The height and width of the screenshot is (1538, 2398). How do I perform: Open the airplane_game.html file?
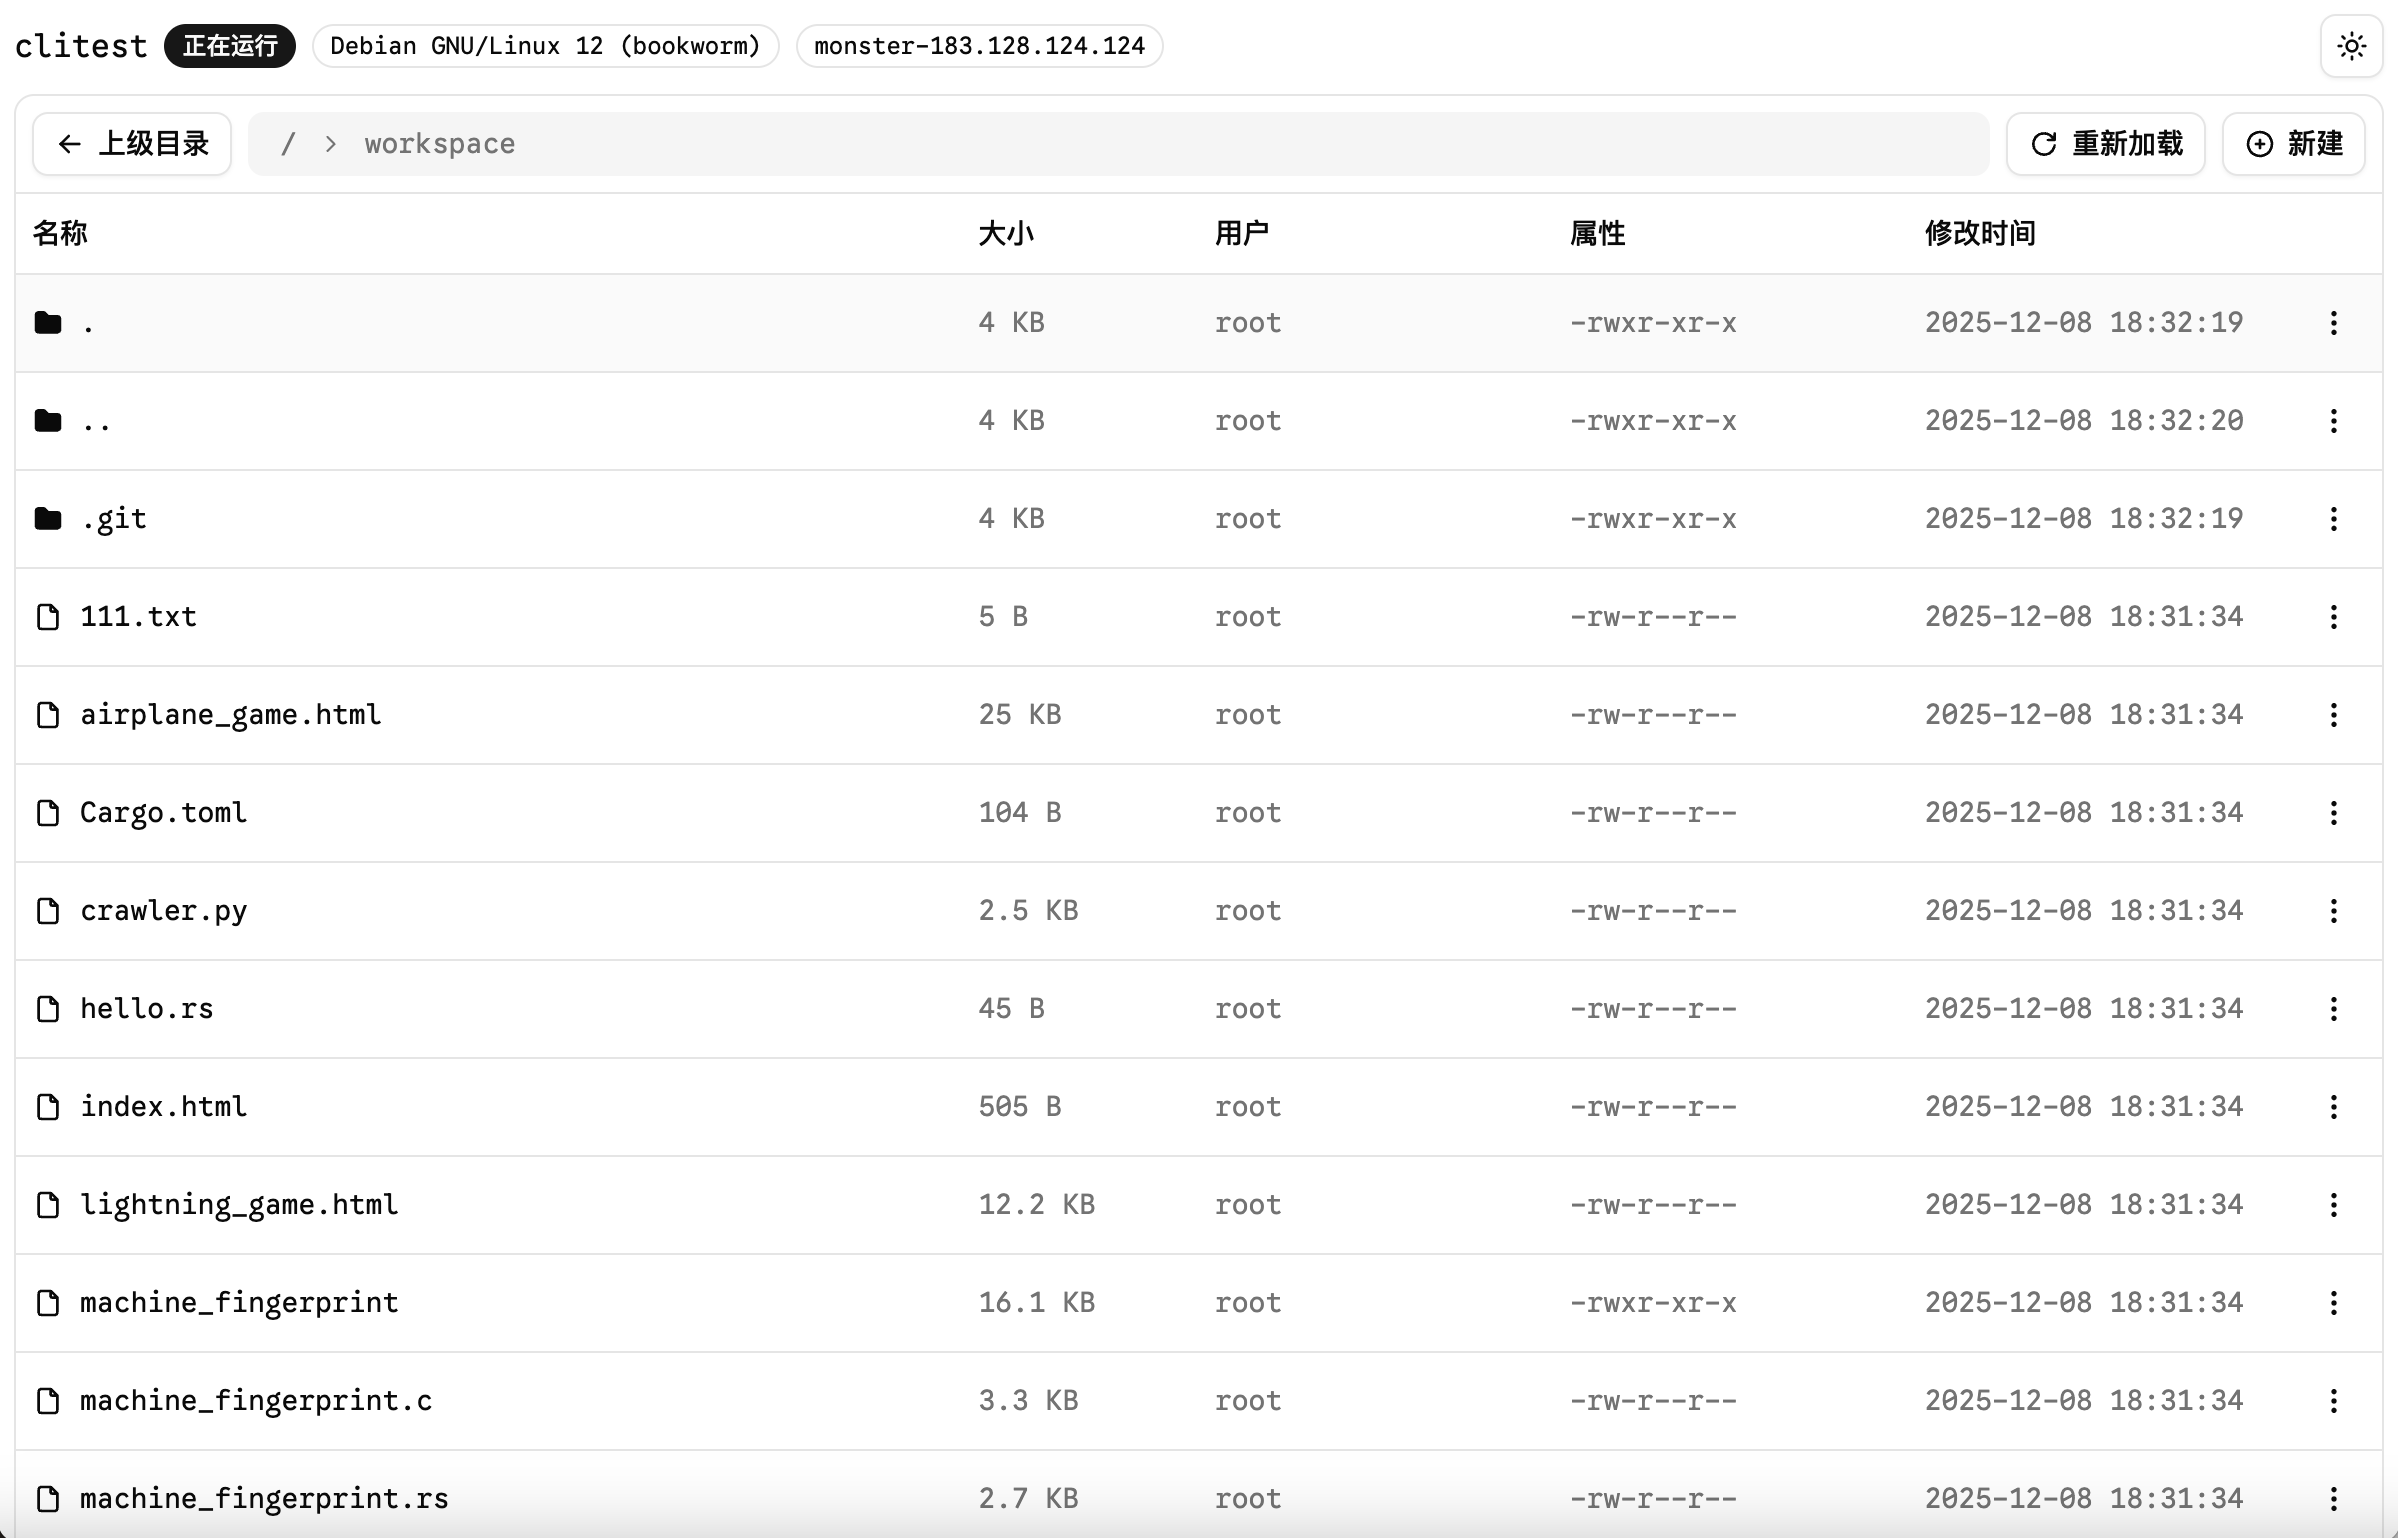[230, 715]
